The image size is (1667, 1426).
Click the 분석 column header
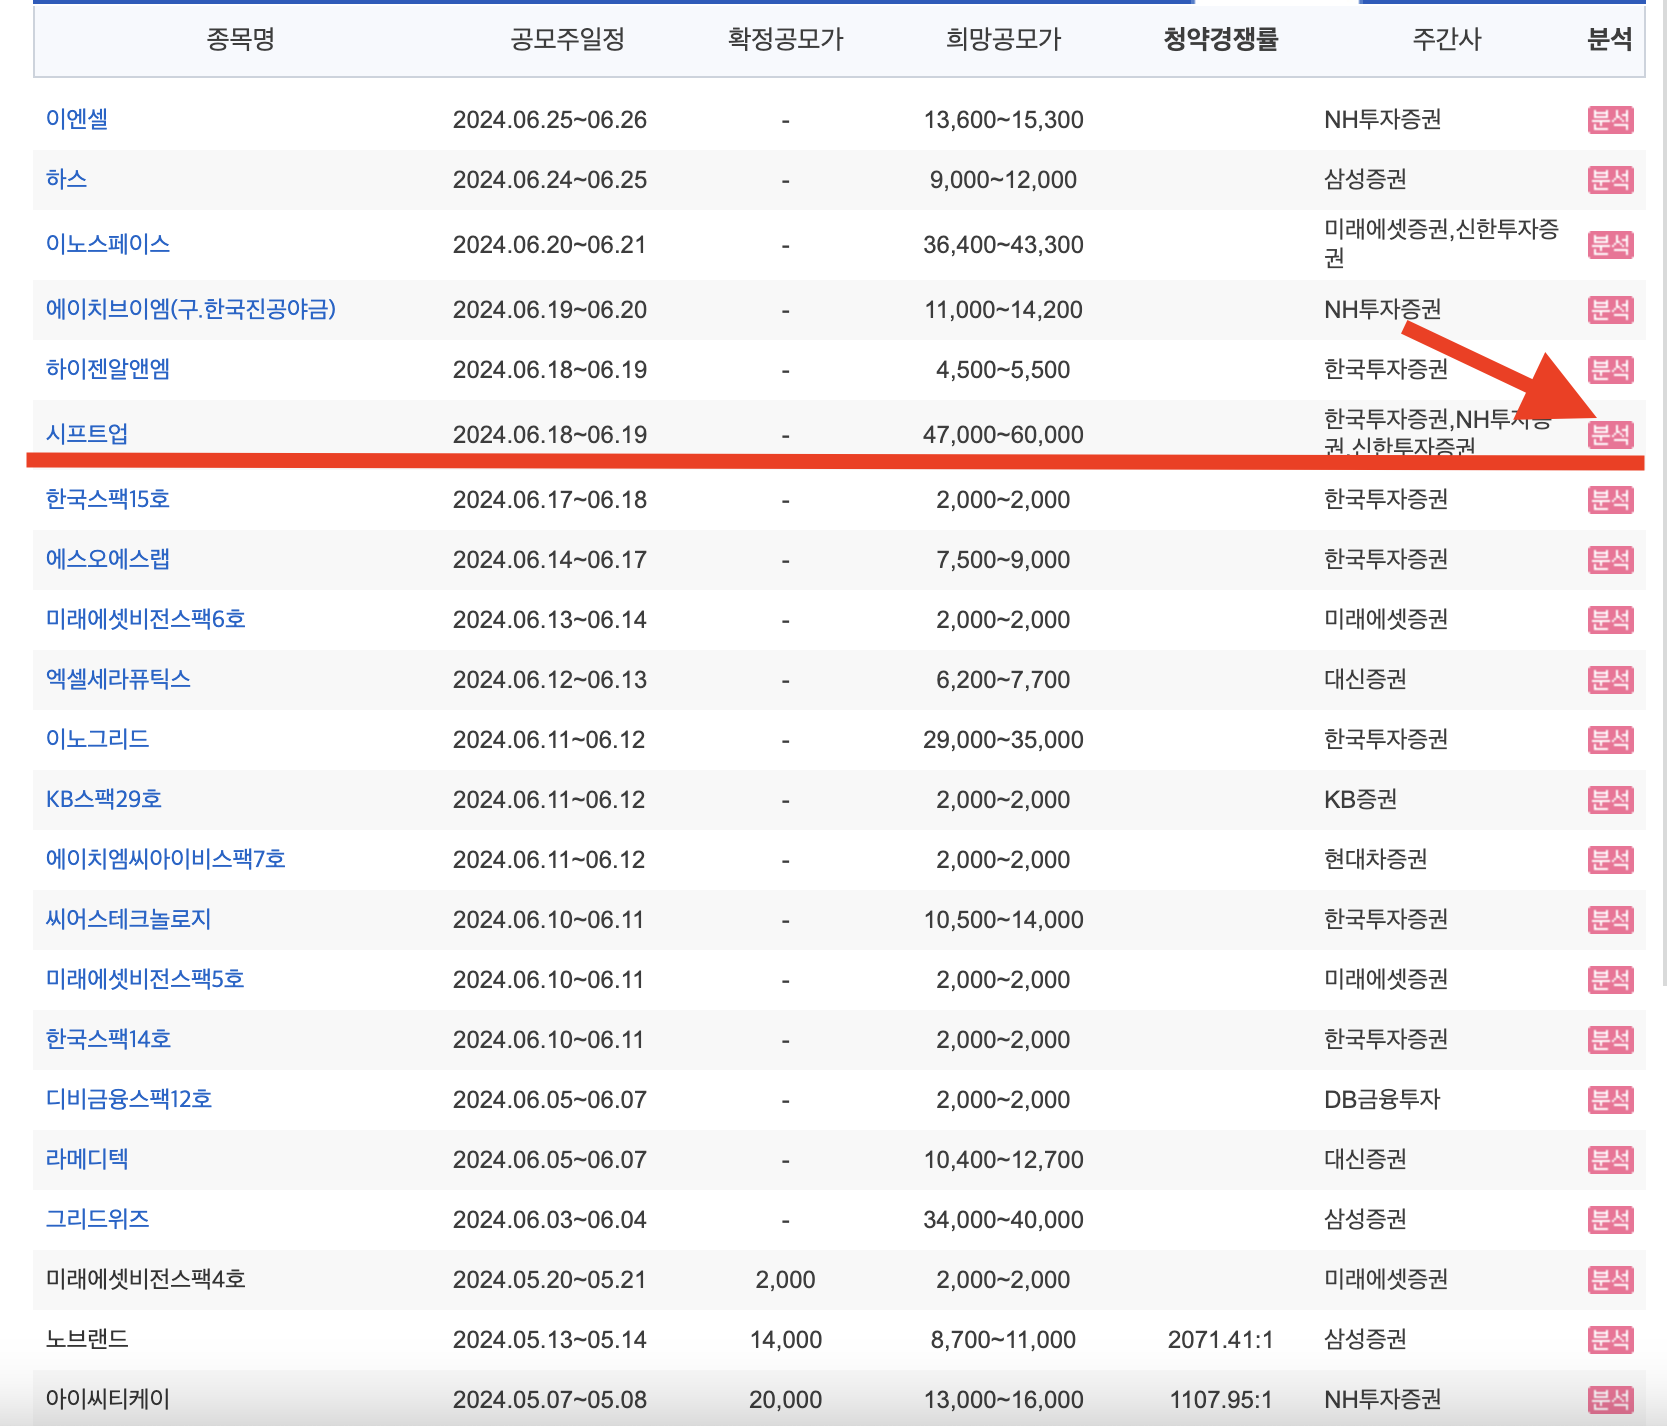(1610, 39)
